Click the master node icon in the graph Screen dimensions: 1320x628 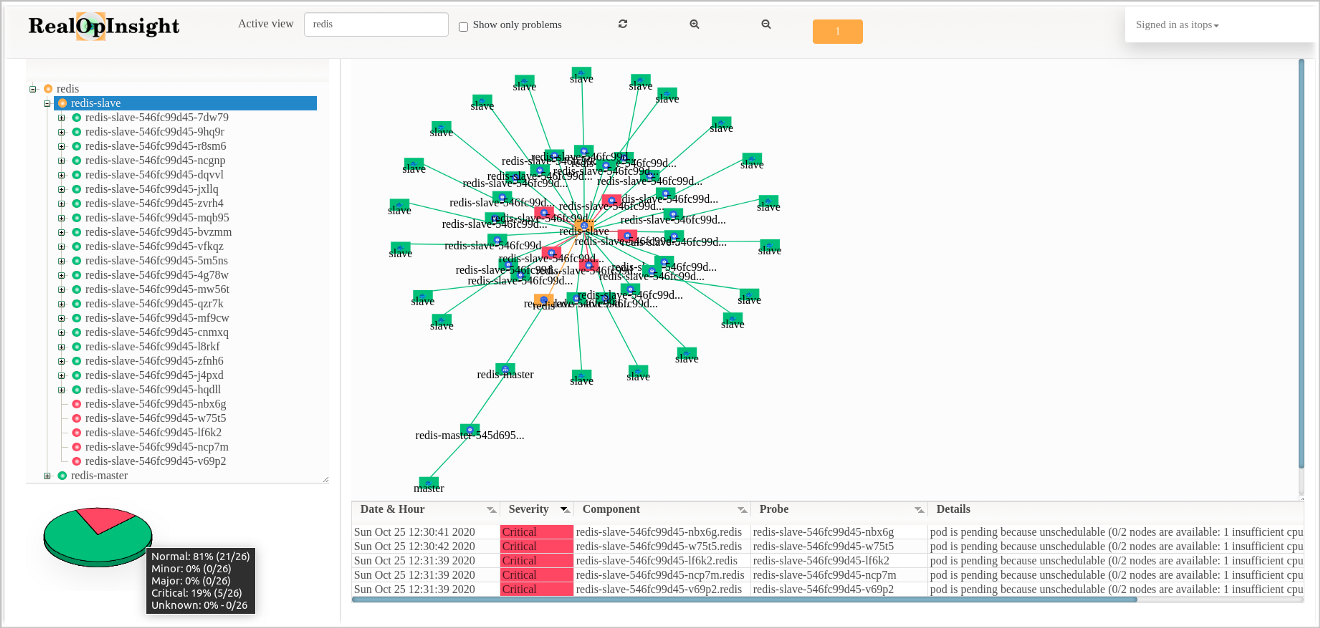429,482
